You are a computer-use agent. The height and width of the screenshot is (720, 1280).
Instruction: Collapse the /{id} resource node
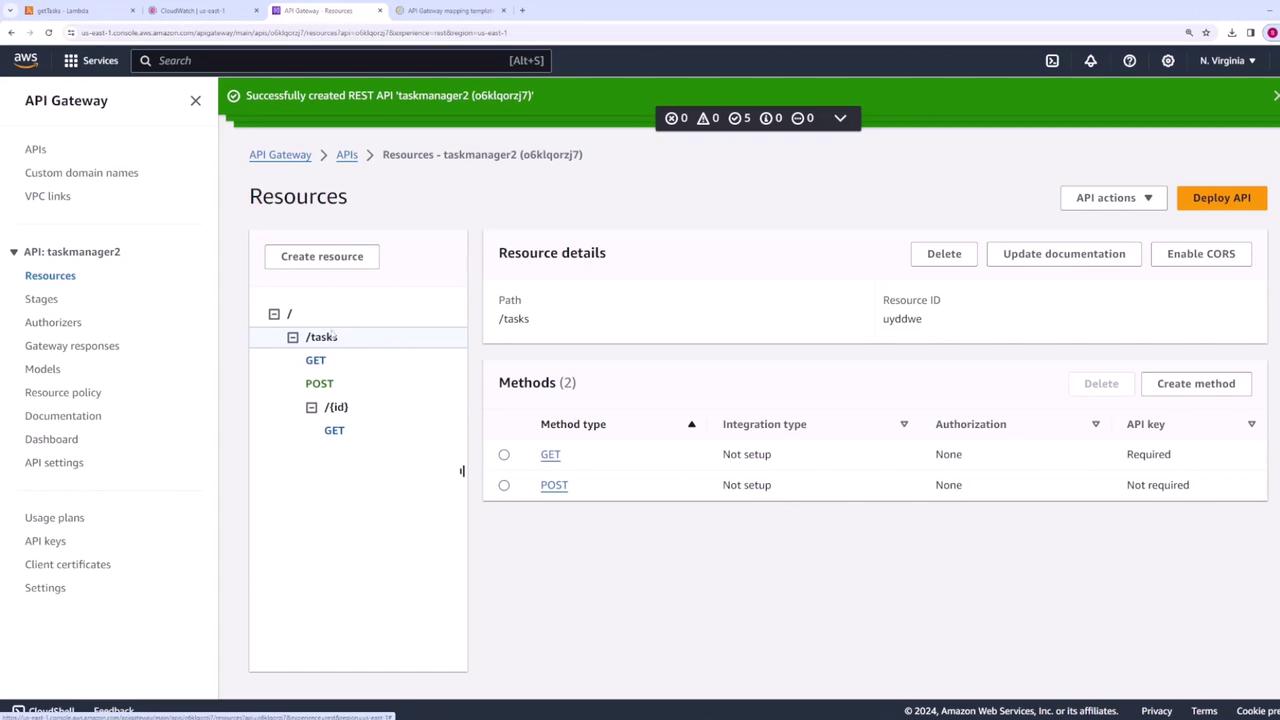click(312, 407)
